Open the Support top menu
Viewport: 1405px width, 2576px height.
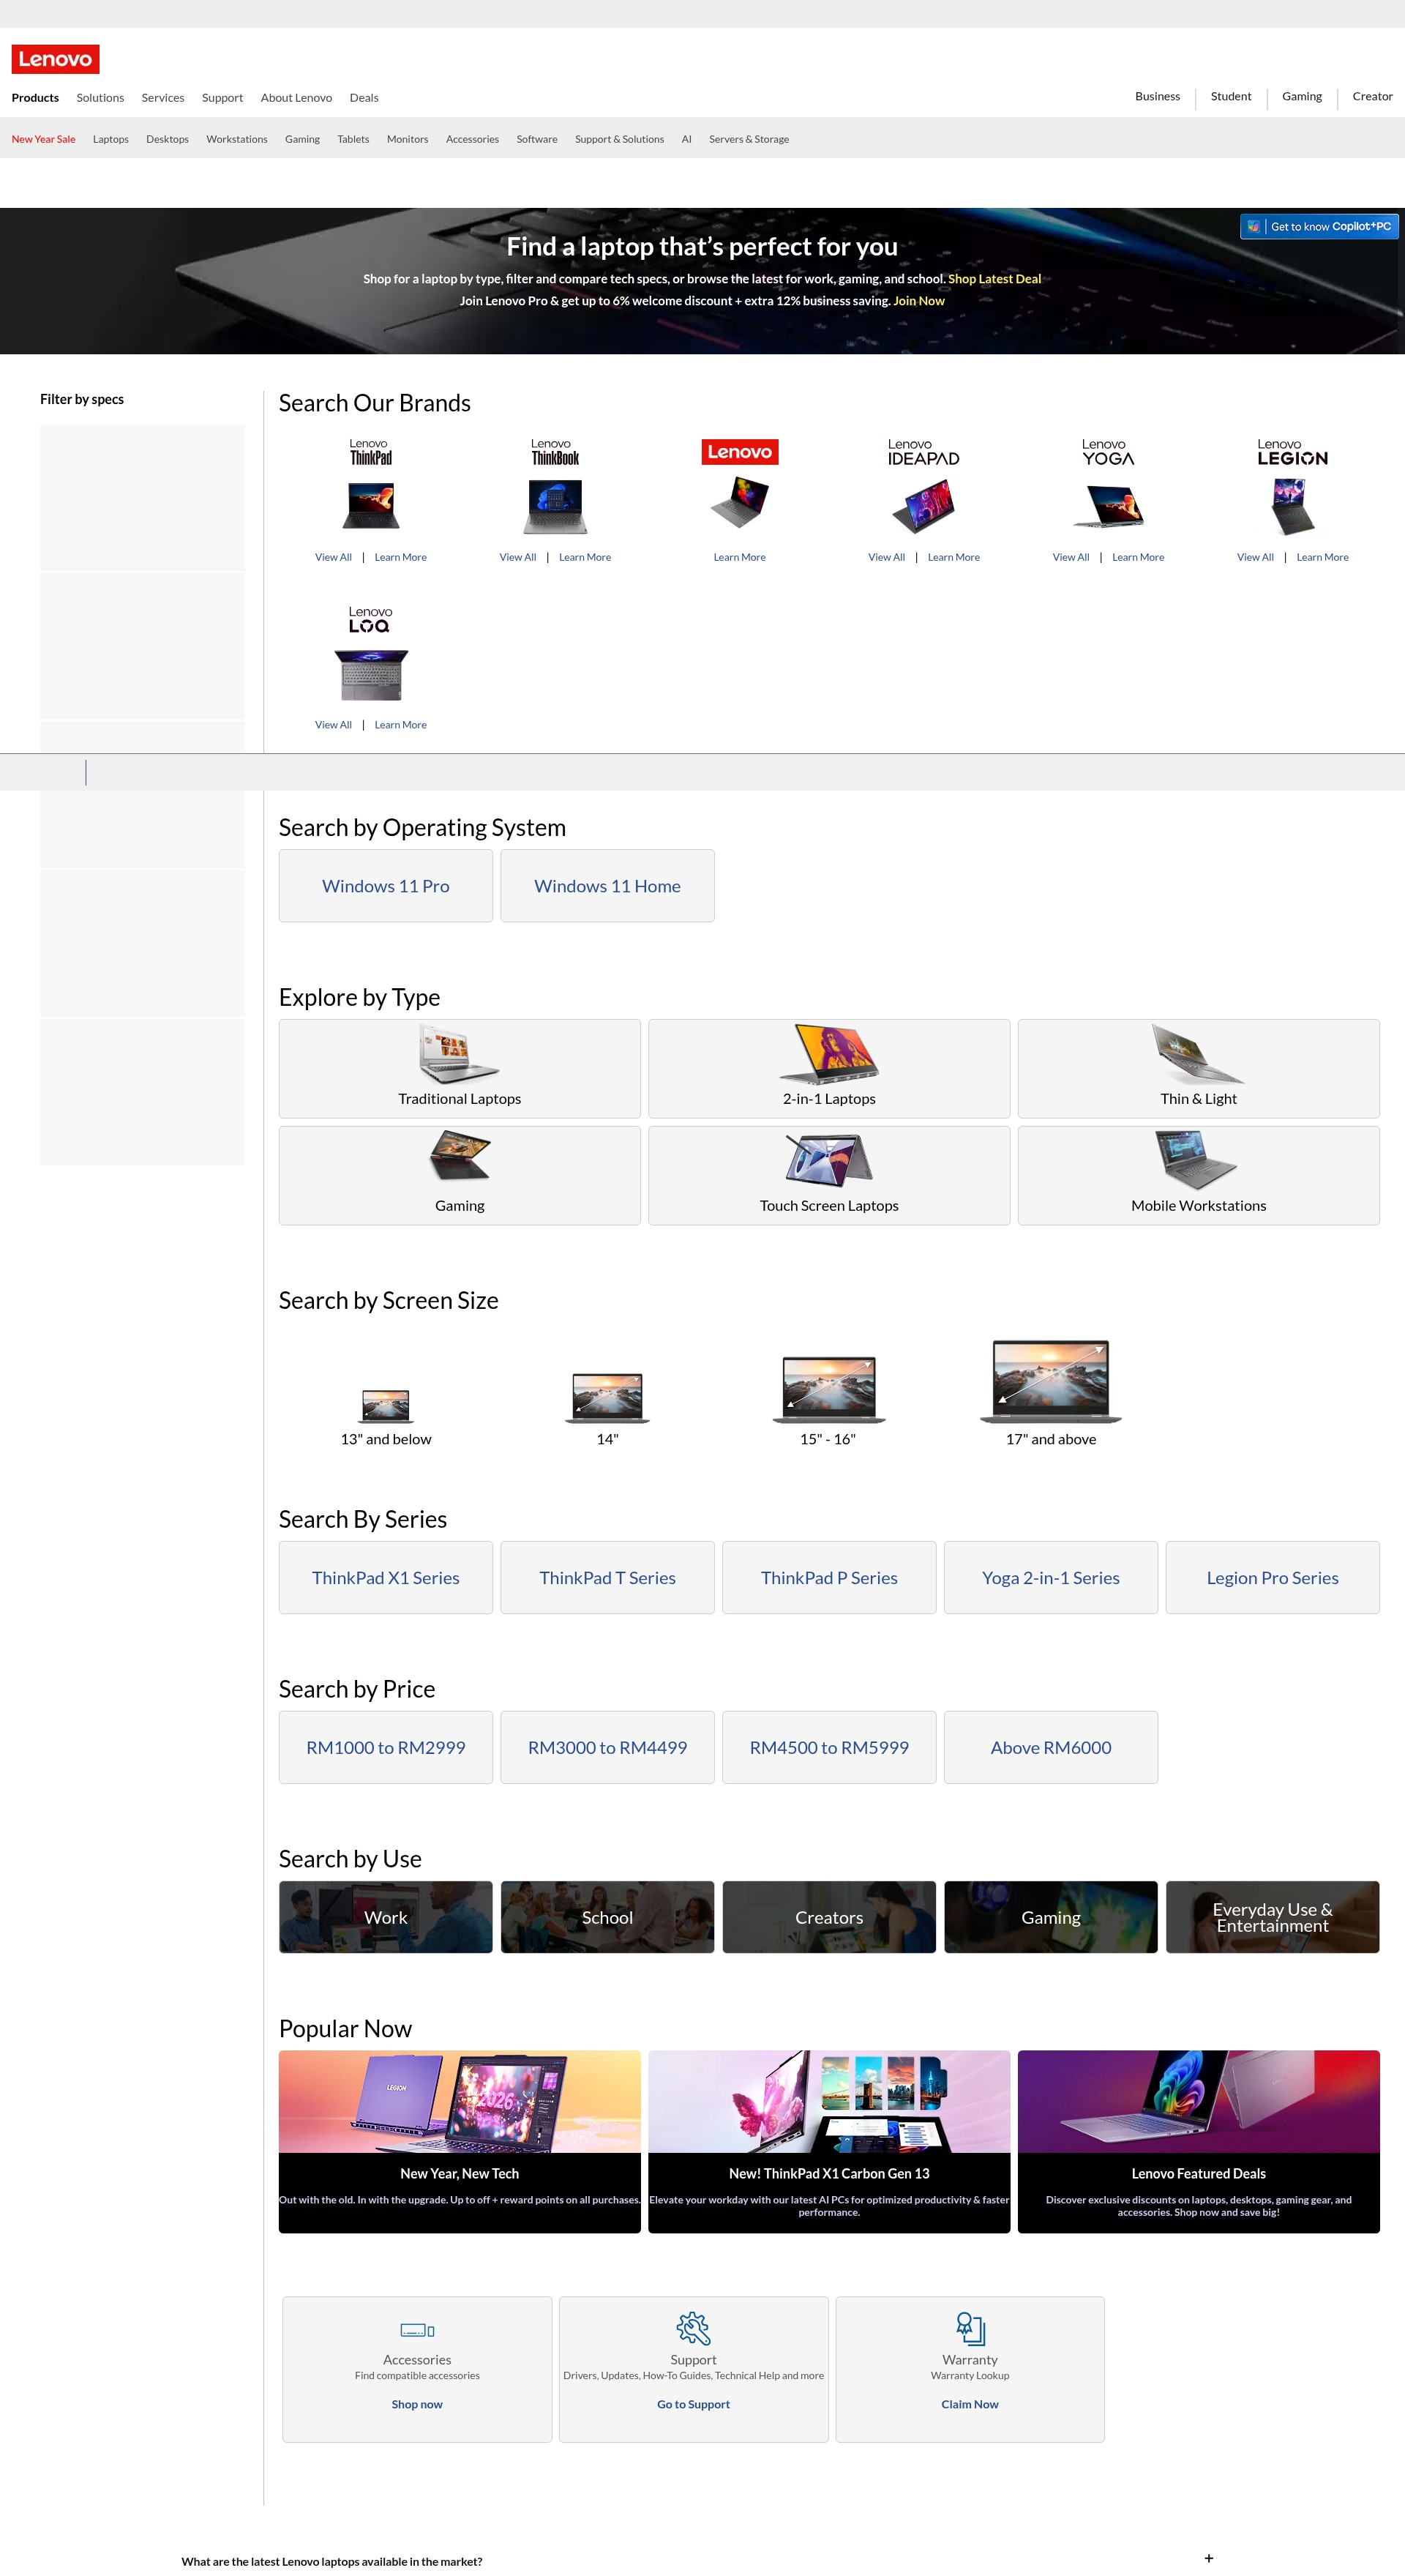click(x=222, y=98)
